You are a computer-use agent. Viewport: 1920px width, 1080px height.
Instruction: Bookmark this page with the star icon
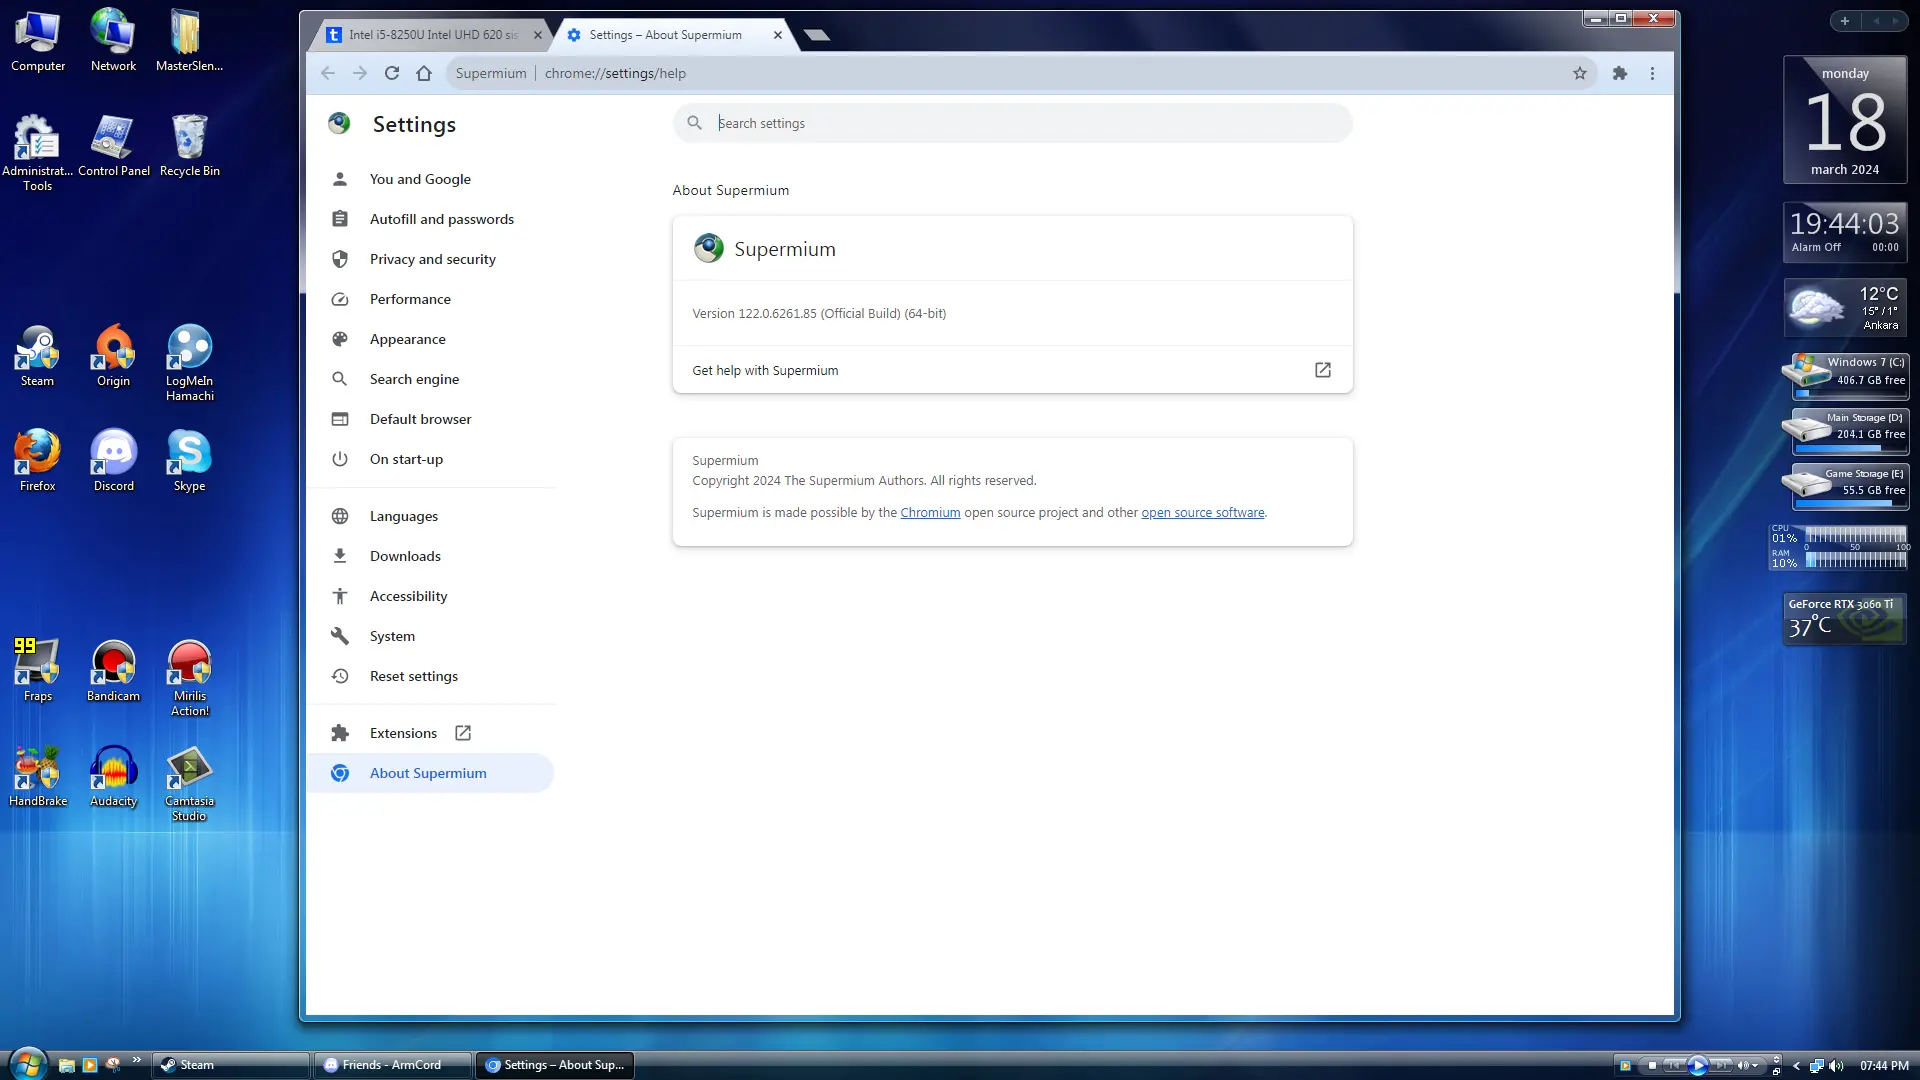1580,73
